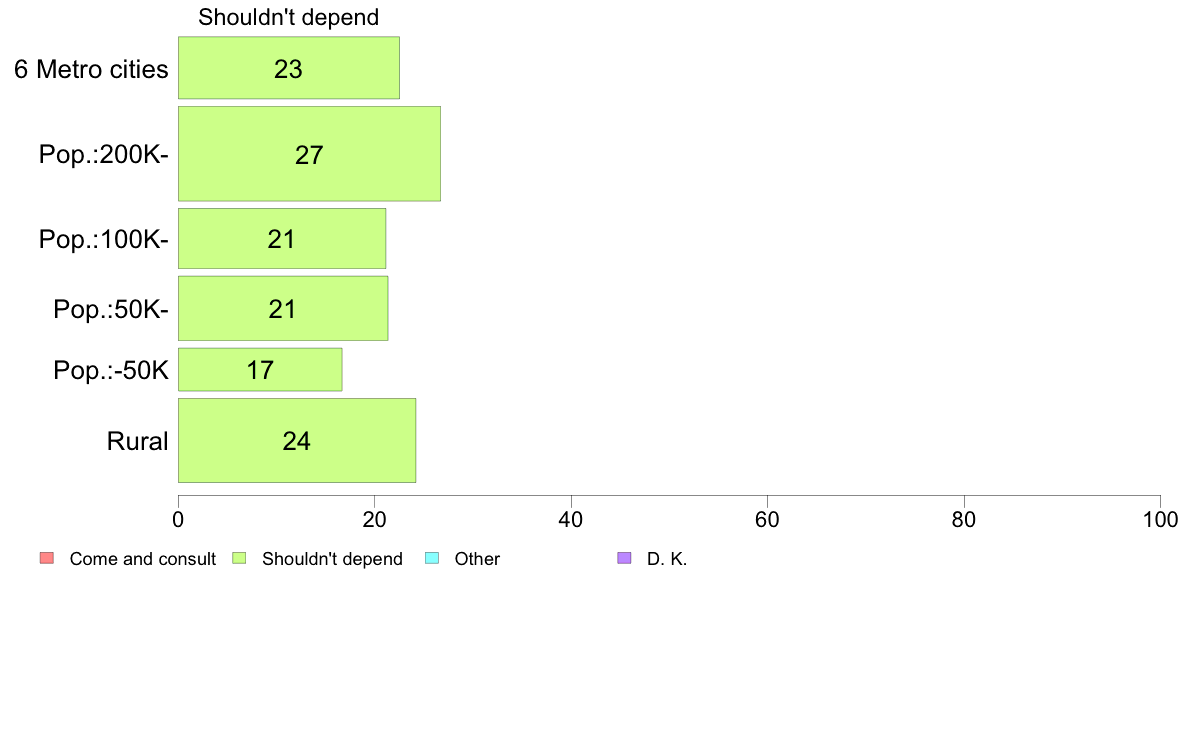
Task: Click the Pop.:-50K axis label
Action: 111,371
